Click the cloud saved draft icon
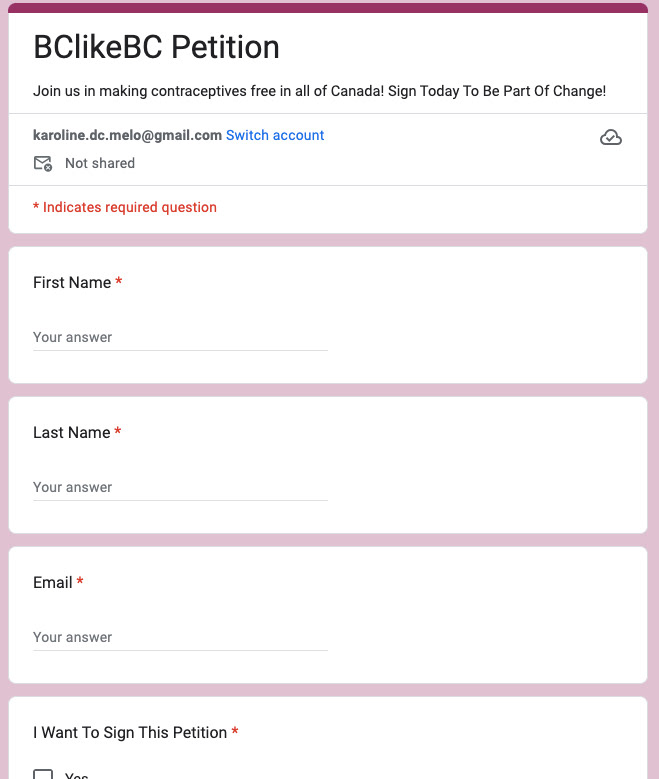The image size is (659, 779). (x=611, y=137)
